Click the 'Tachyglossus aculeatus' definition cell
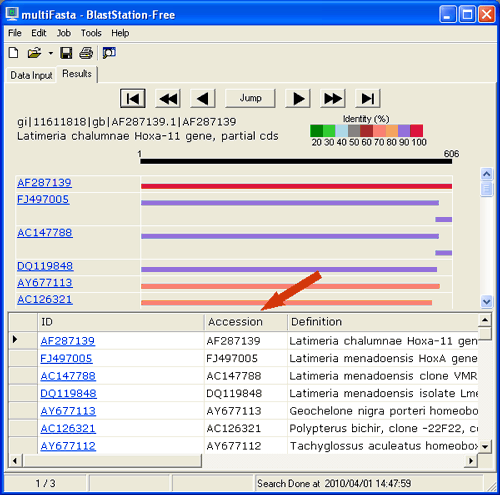Screen dimensions: 500x495 [383, 446]
